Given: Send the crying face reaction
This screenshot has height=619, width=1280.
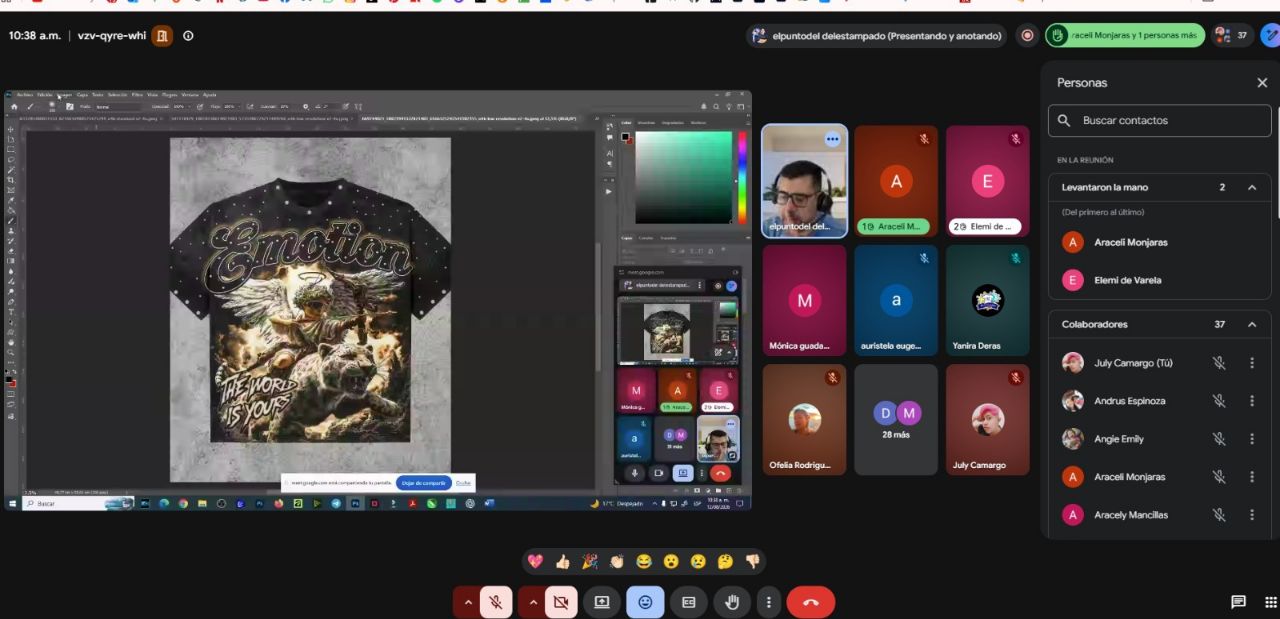Looking at the screenshot, I should (698, 561).
